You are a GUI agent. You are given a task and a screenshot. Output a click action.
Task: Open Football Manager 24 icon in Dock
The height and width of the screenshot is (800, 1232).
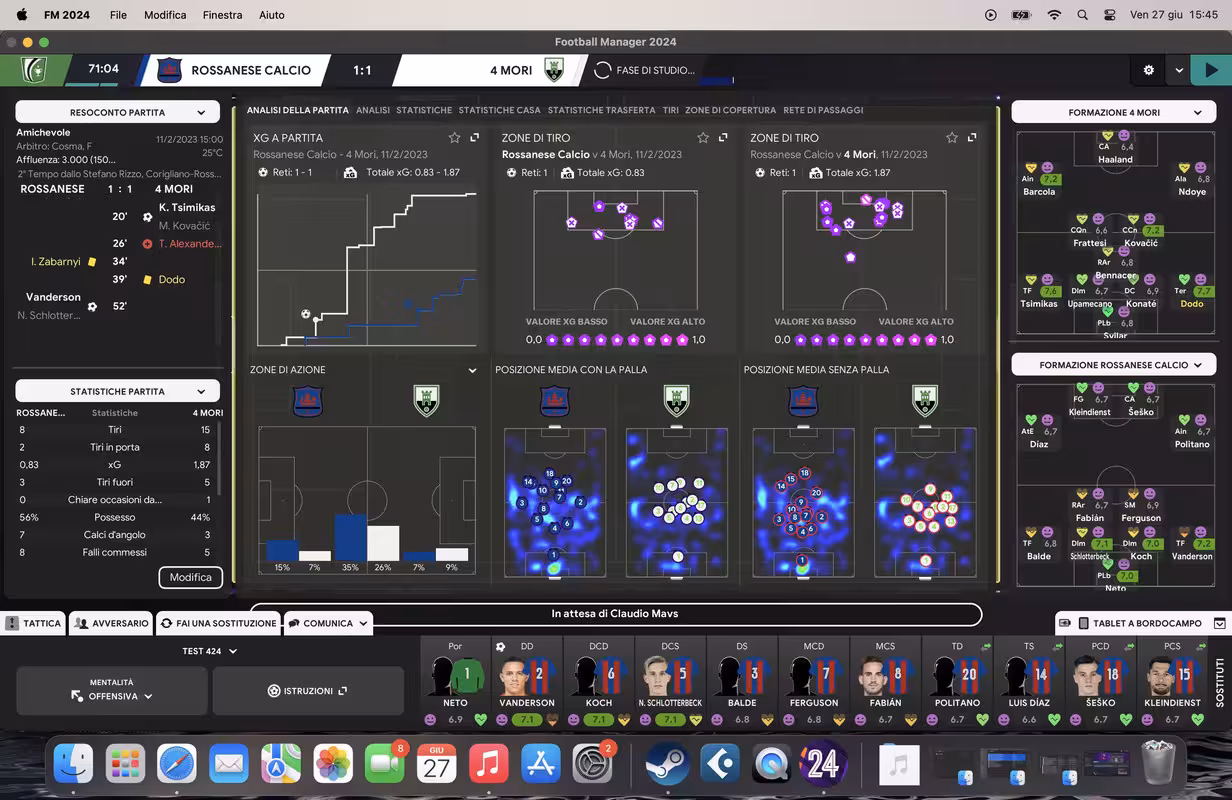pos(822,765)
